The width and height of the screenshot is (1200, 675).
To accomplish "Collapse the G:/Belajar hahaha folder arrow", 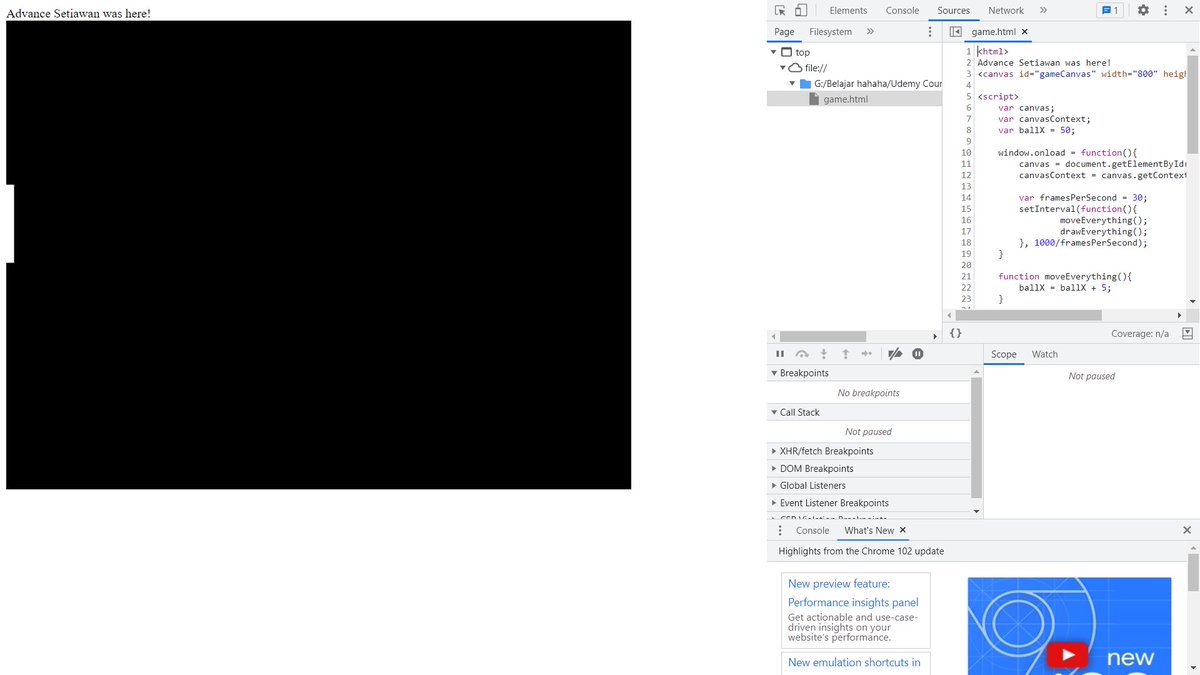I will point(793,83).
